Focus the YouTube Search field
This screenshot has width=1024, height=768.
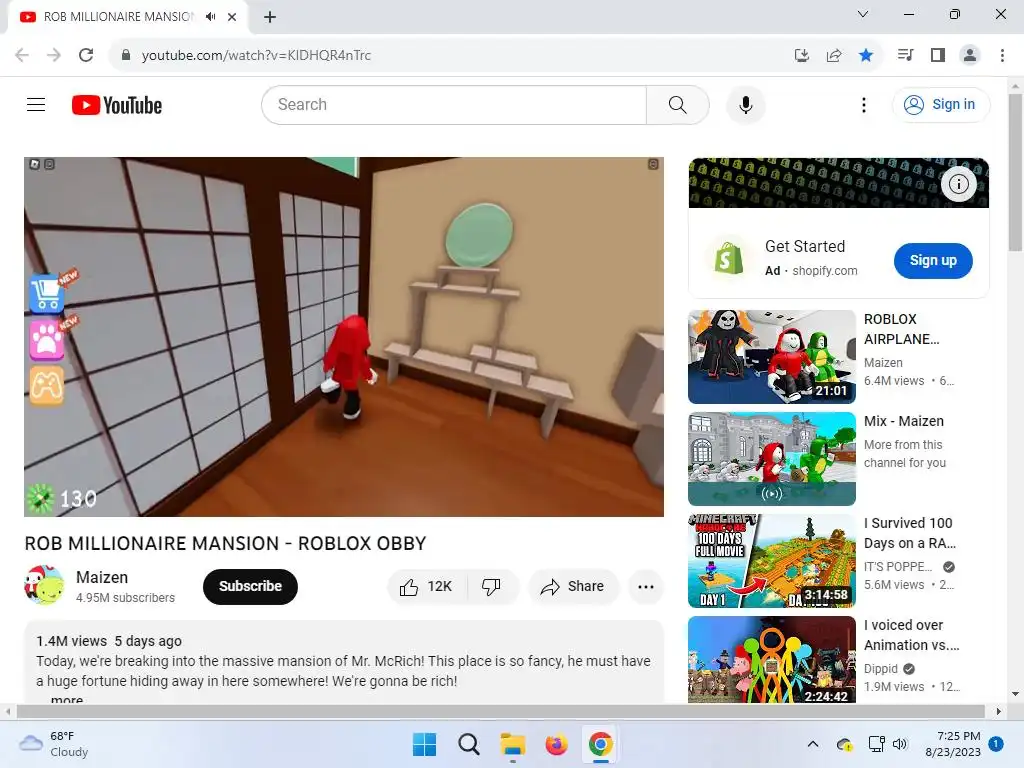click(454, 104)
